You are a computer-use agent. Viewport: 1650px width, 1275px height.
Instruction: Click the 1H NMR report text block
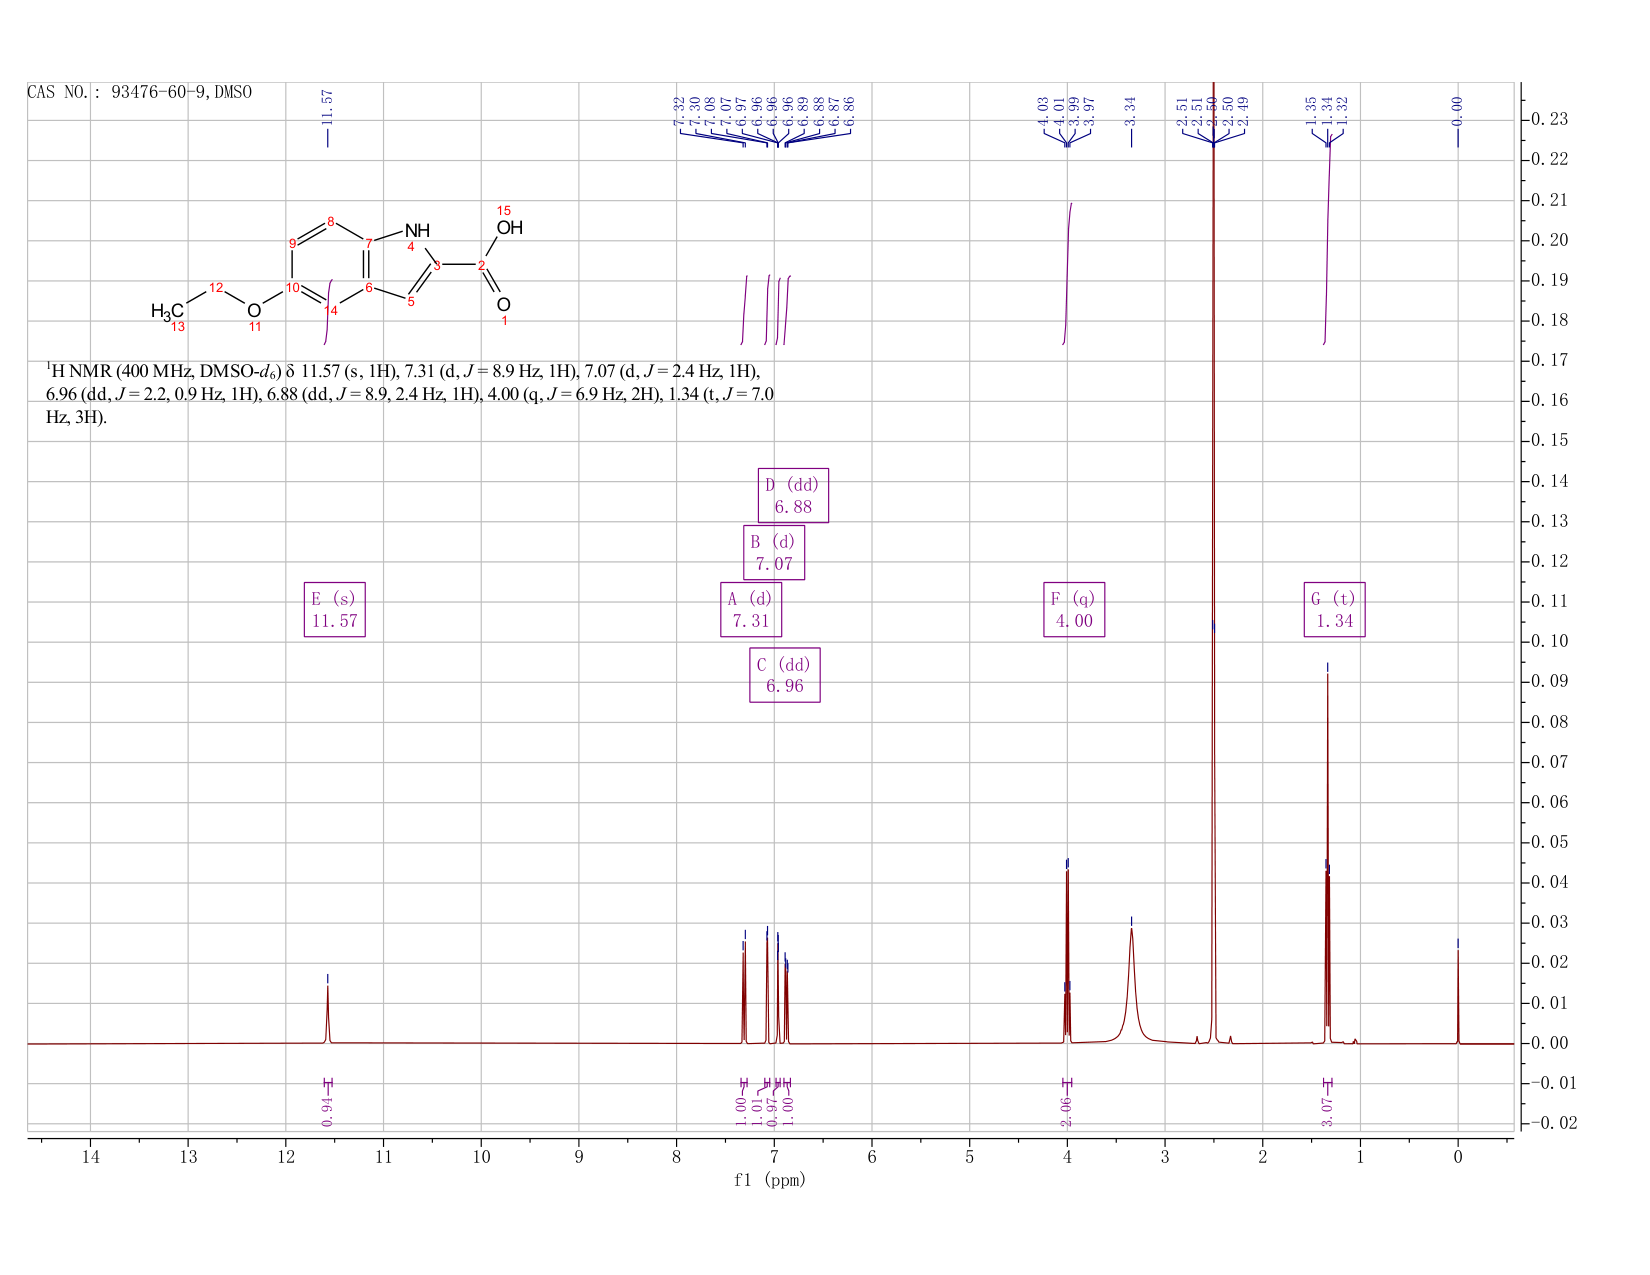(410, 393)
